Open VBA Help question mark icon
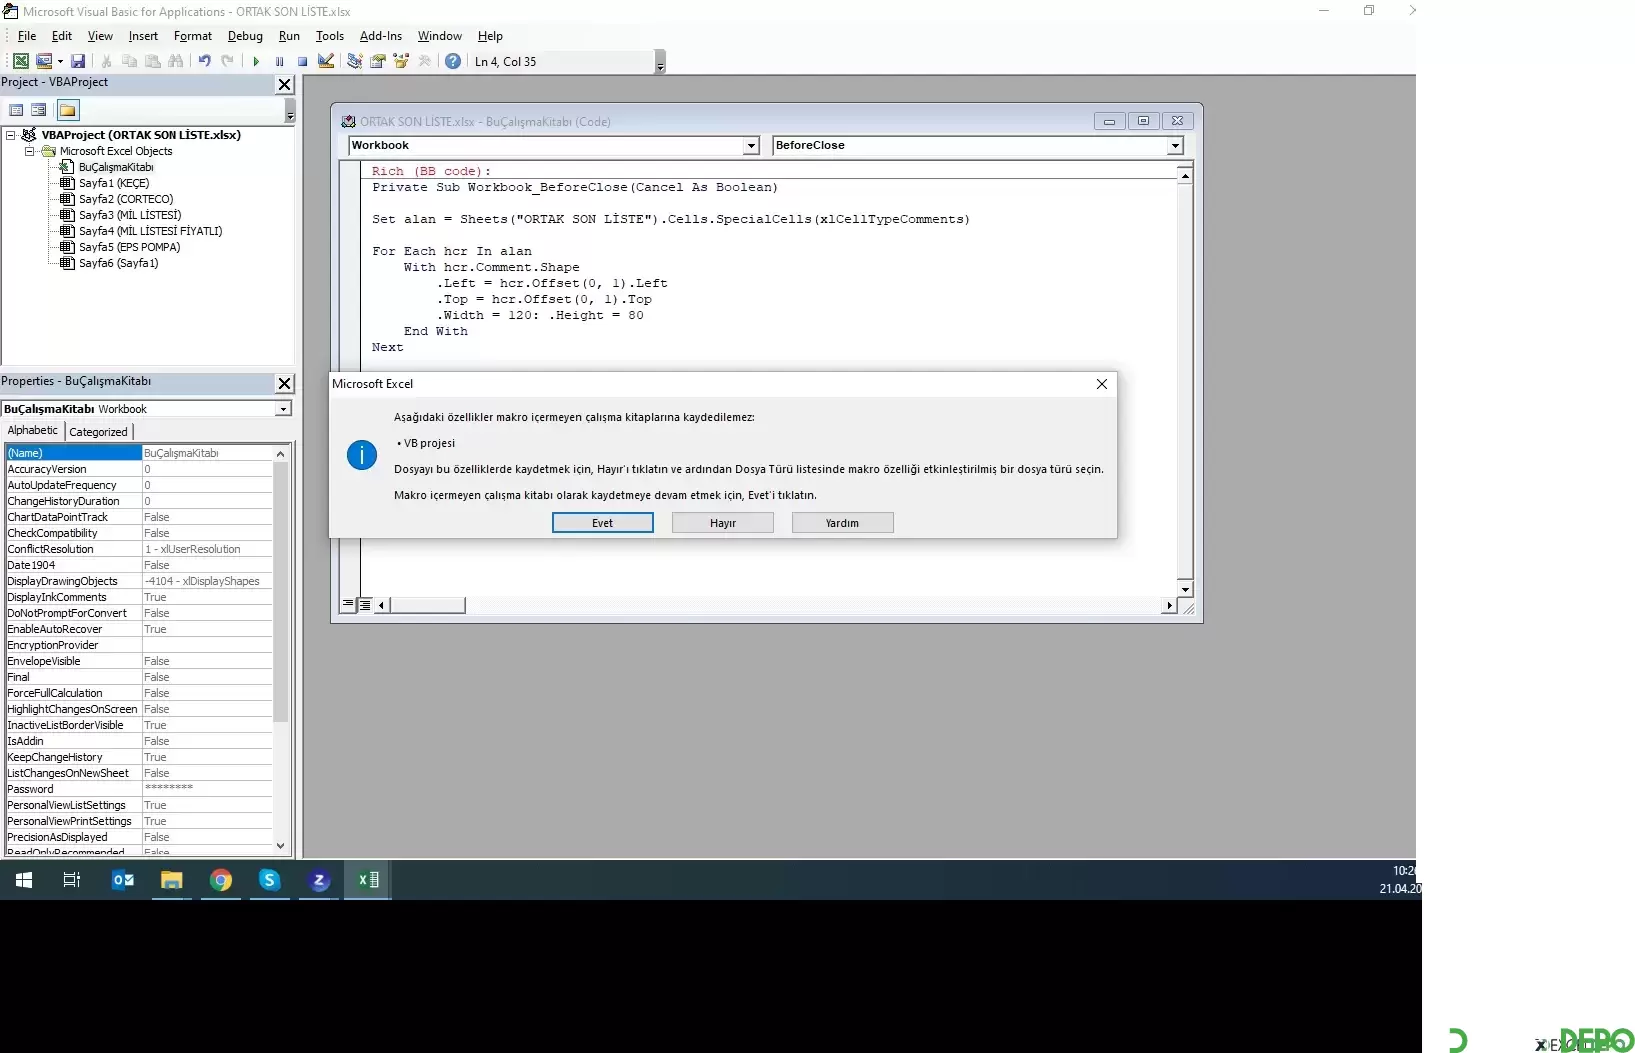This screenshot has width=1635, height=1053. (453, 61)
